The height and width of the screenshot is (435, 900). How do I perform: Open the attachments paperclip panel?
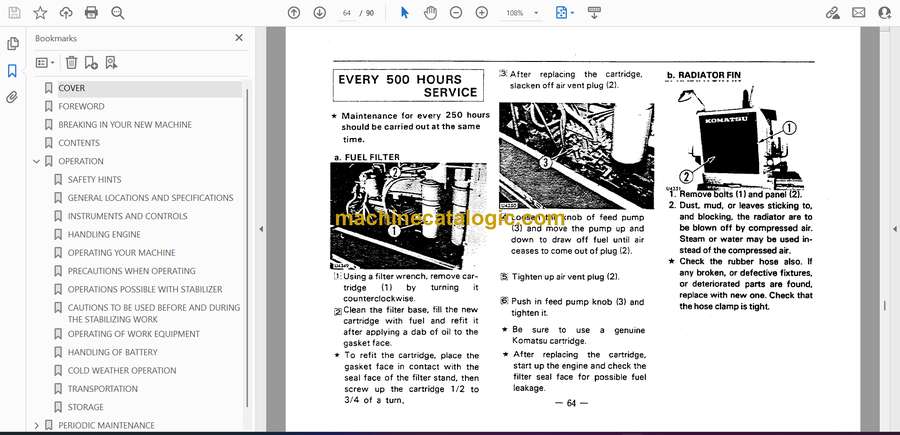[12, 97]
